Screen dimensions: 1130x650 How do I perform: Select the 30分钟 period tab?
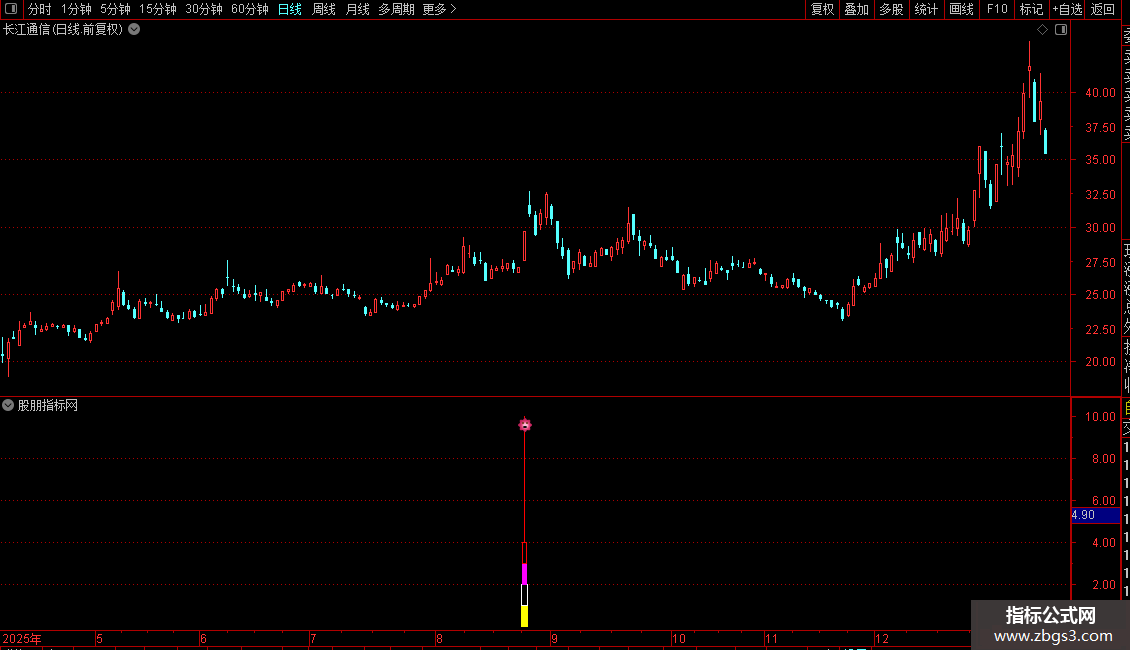click(x=204, y=9)
